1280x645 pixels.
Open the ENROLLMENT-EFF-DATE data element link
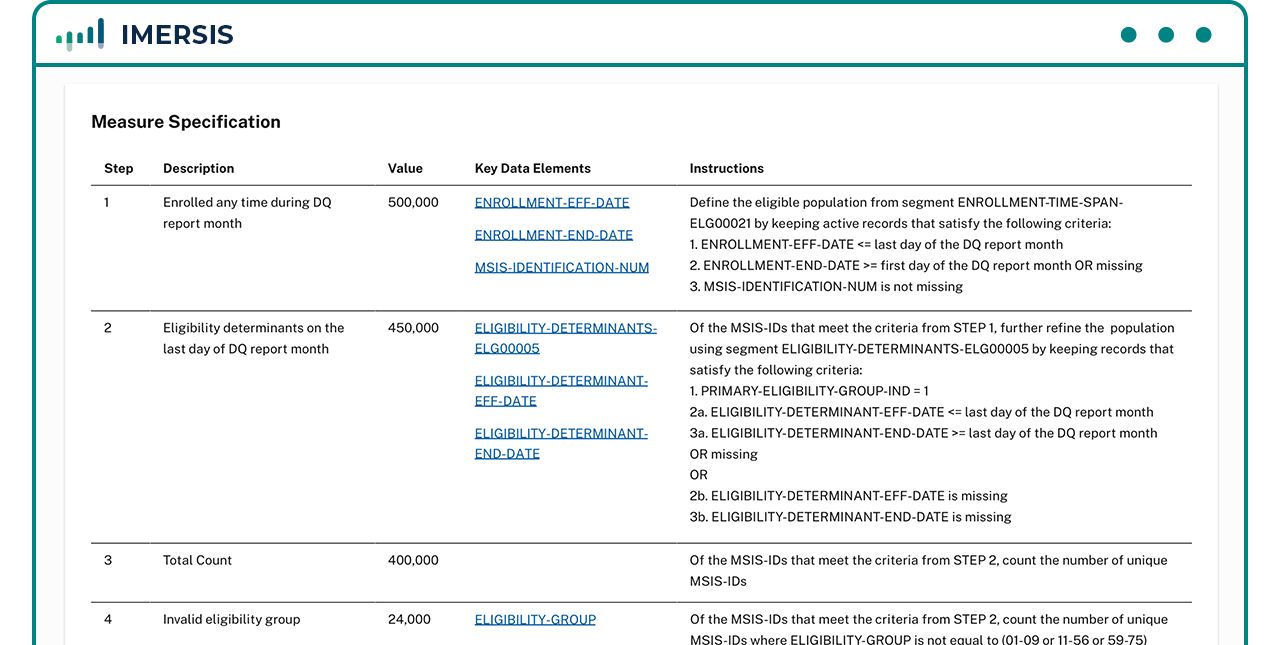[x=552, y=202]
